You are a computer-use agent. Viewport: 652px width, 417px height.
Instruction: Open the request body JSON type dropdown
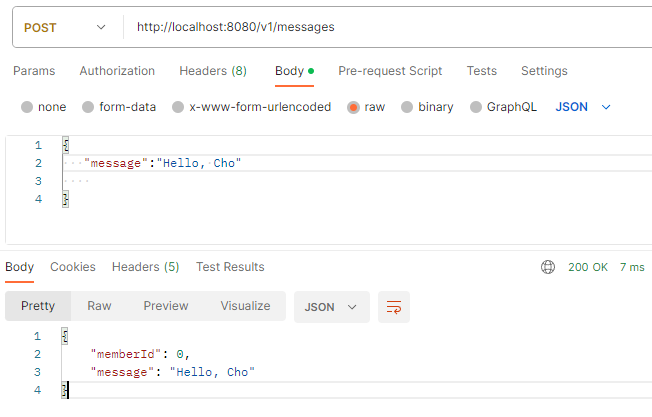[x=583, y=107]
